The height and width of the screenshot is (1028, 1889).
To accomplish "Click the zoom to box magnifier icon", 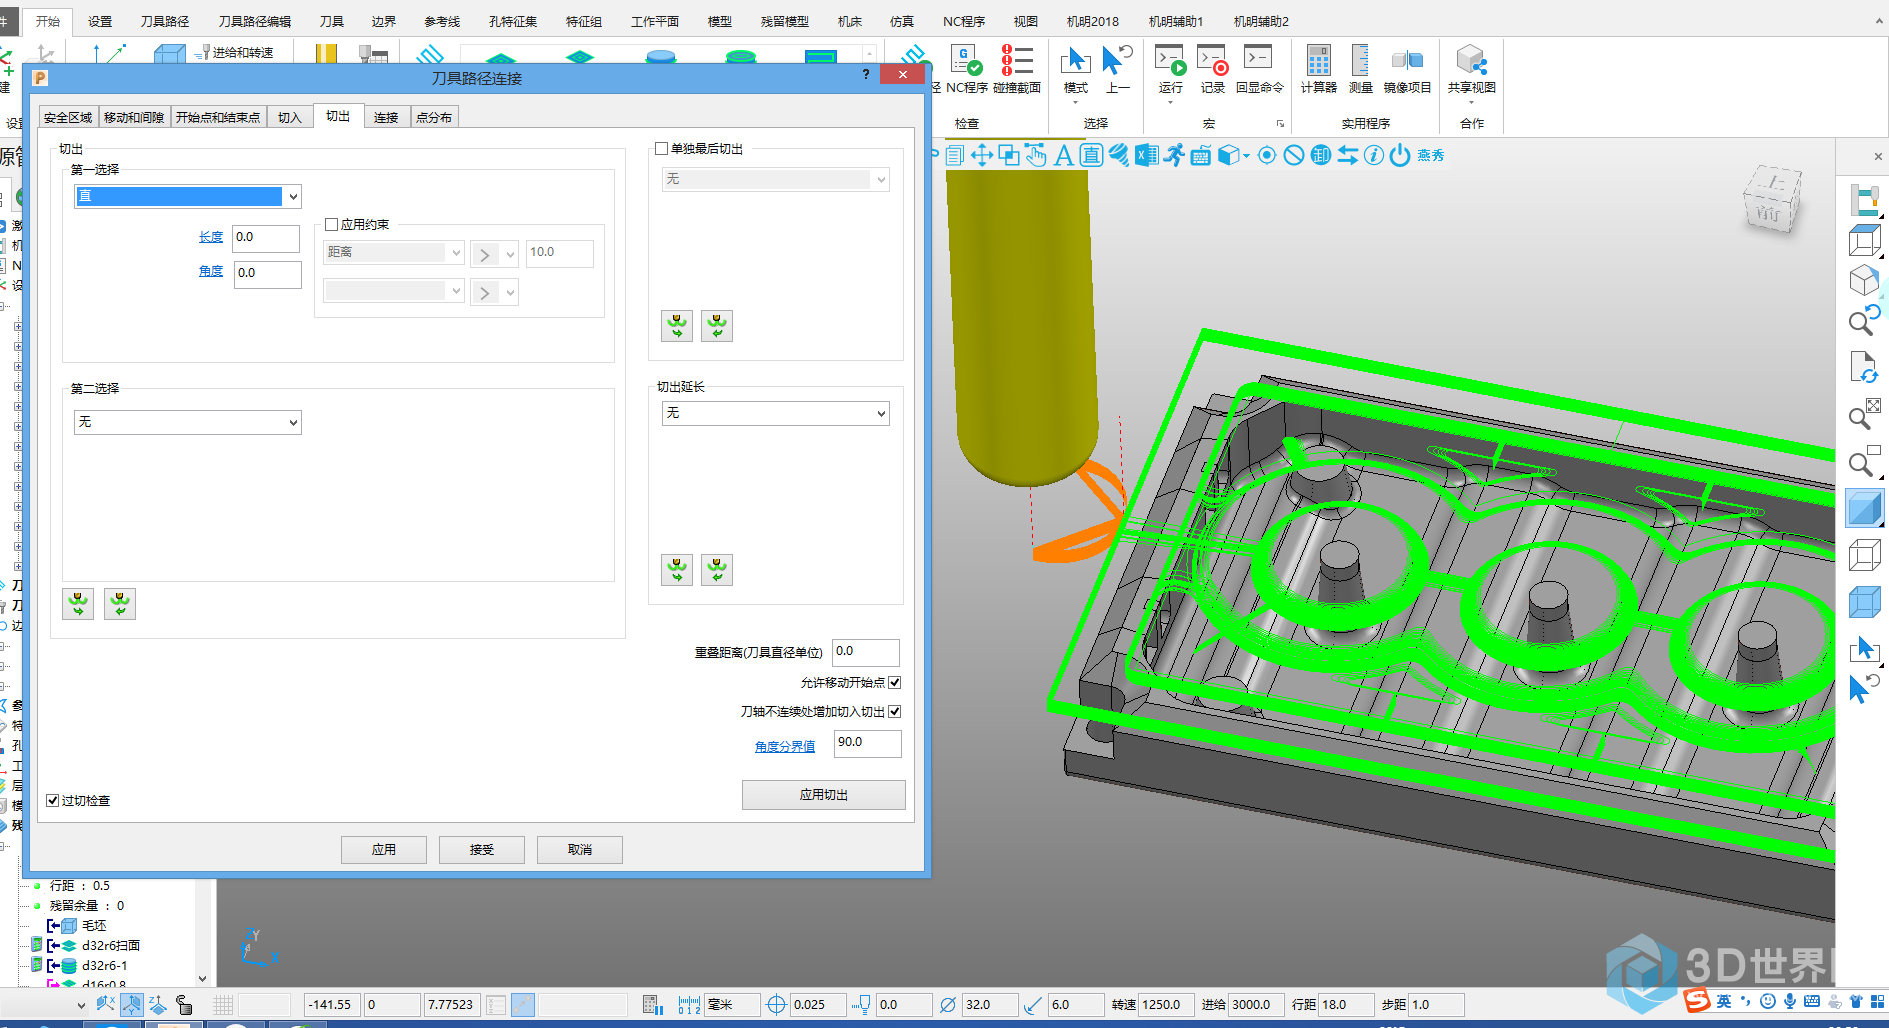I will (x=1864, y=461).
